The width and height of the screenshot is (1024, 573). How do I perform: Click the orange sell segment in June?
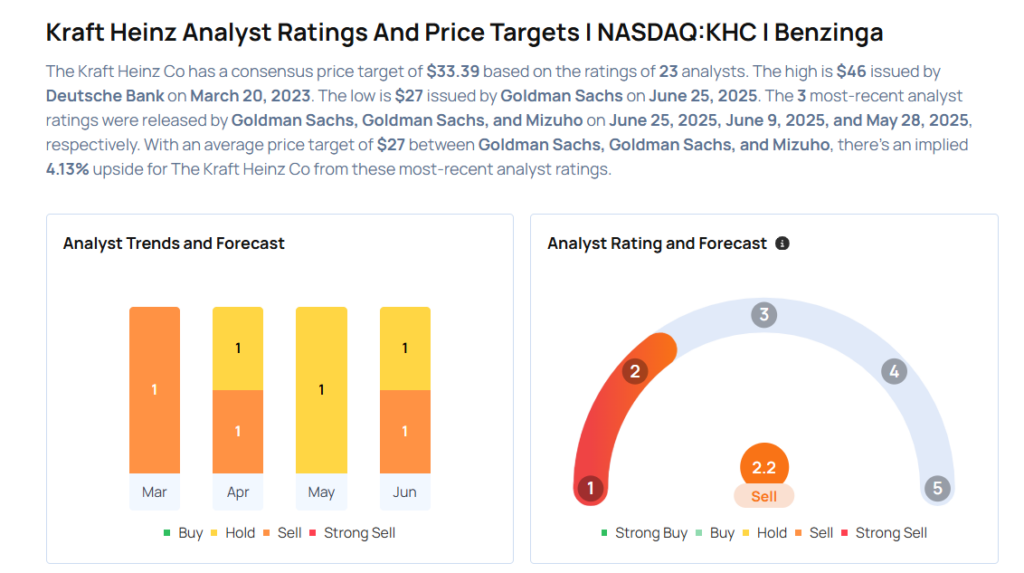pyautogui.click(x=405, y=432)
